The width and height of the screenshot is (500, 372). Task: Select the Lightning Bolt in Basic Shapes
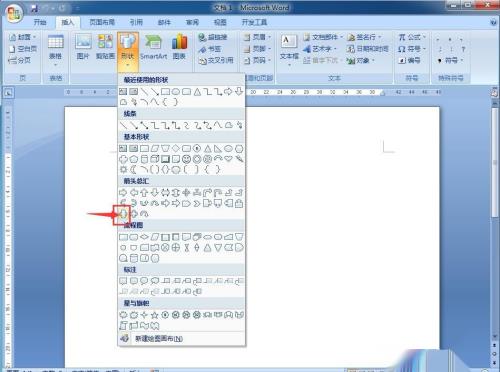click(239, 159)
